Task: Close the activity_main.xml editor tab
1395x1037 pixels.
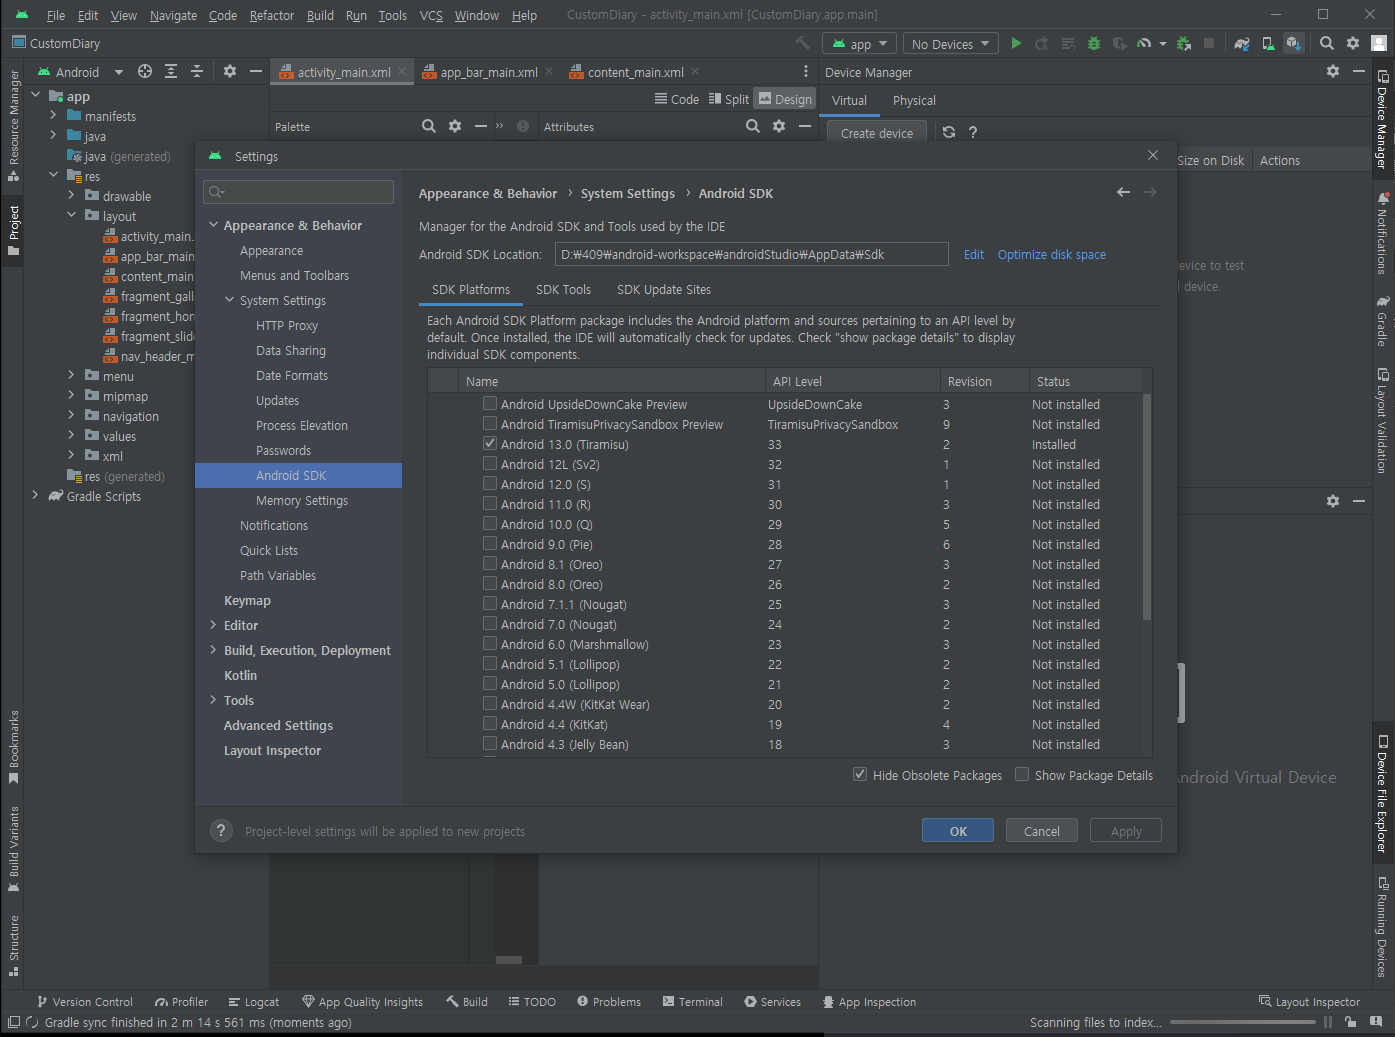Action: (x=402, y=71)
